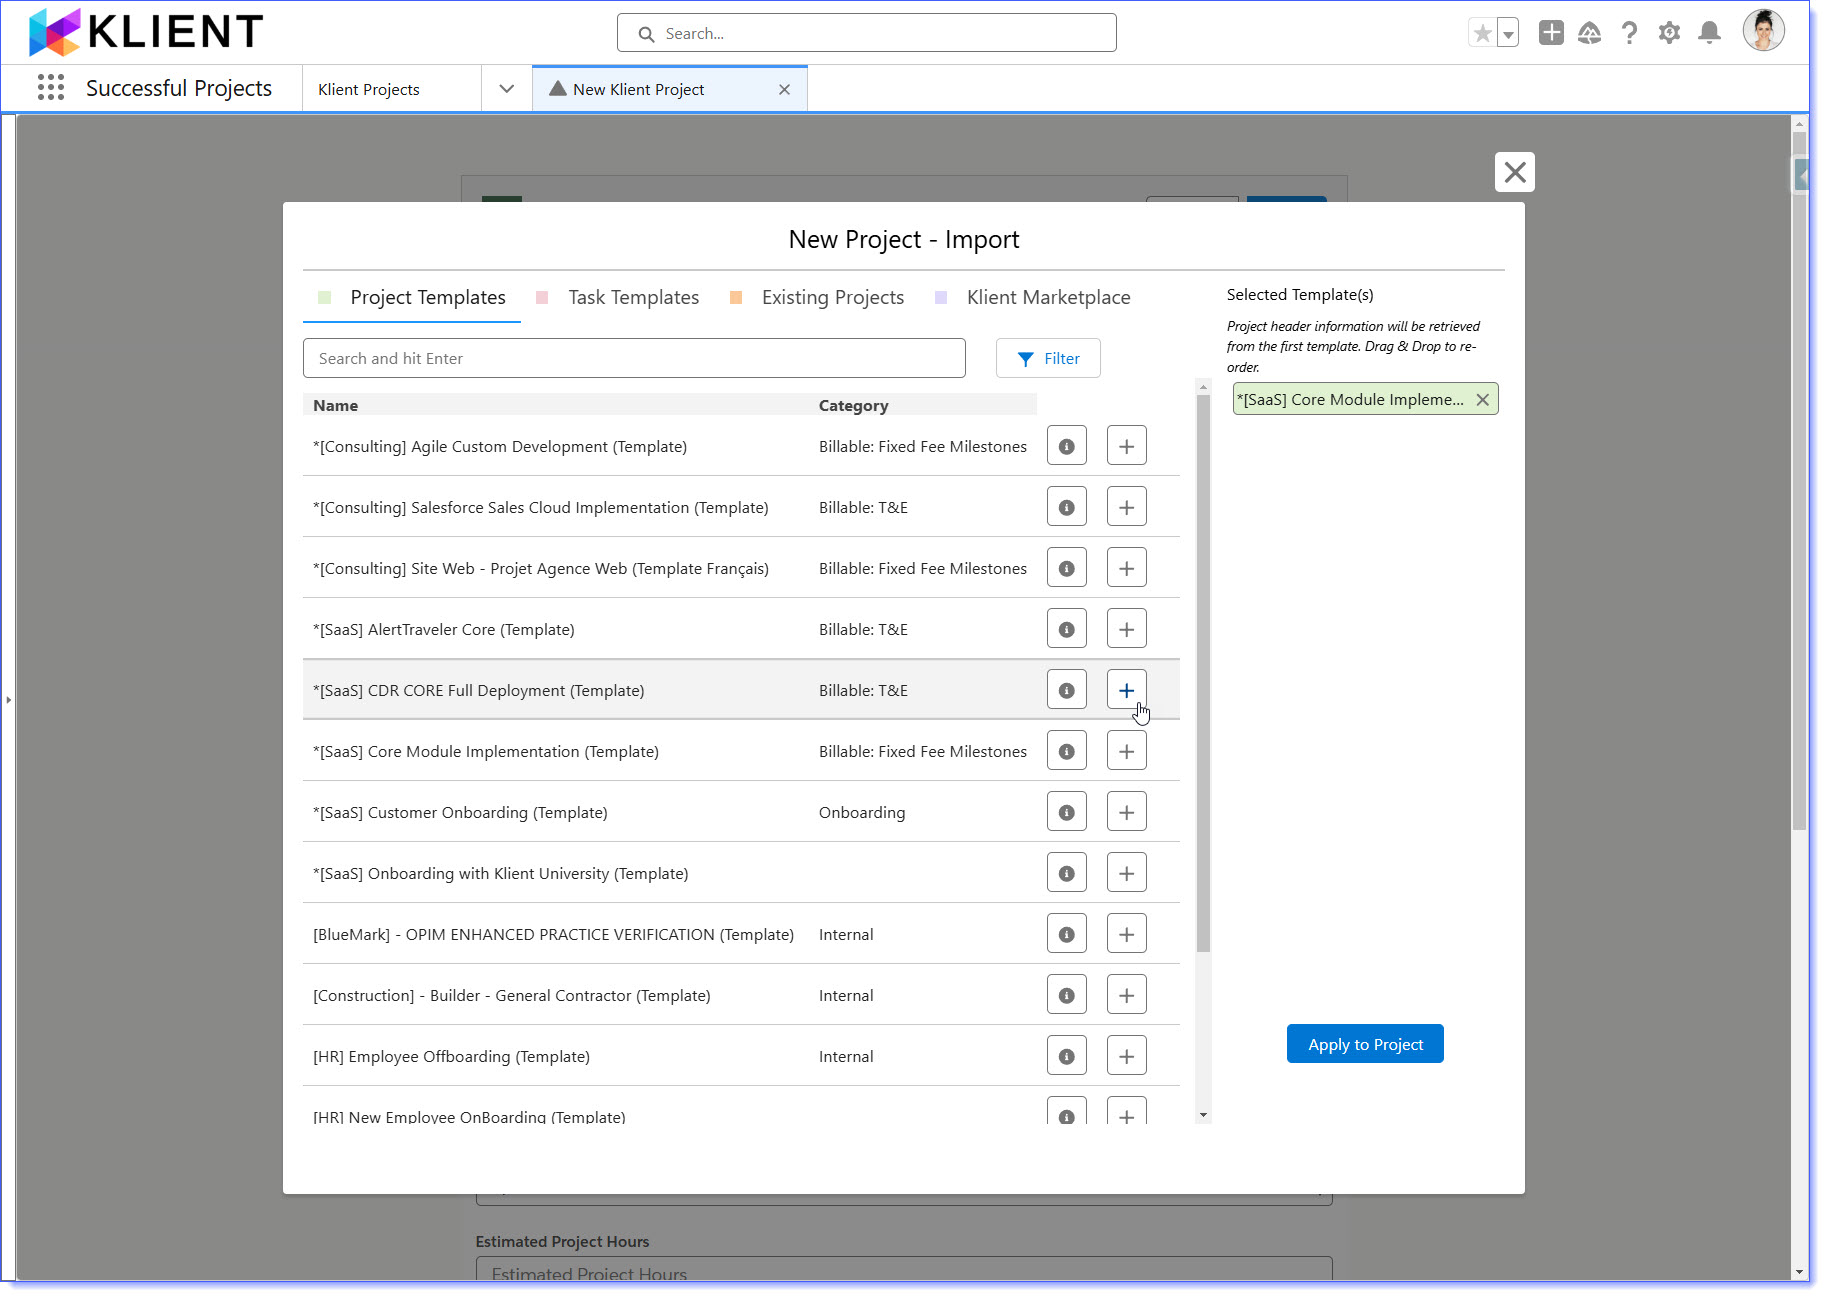
Task: Add Salesforce Sales Cloud Implementation template
Action: 1126,507
